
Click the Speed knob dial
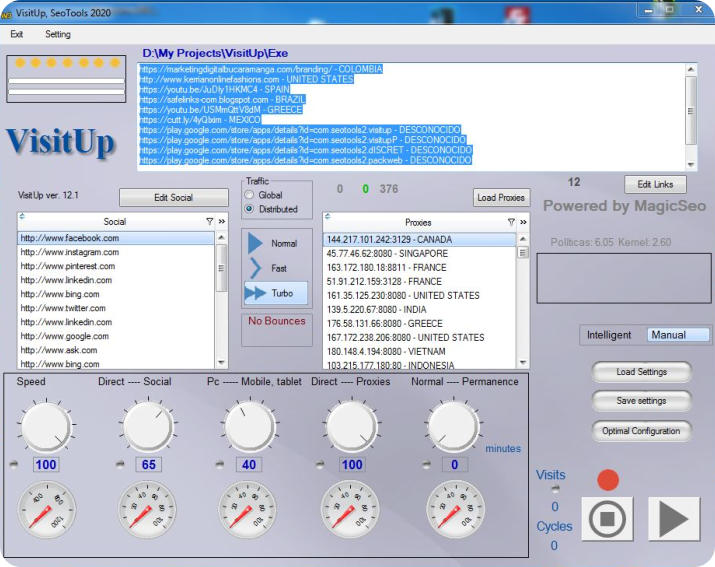tap(46, 427)
